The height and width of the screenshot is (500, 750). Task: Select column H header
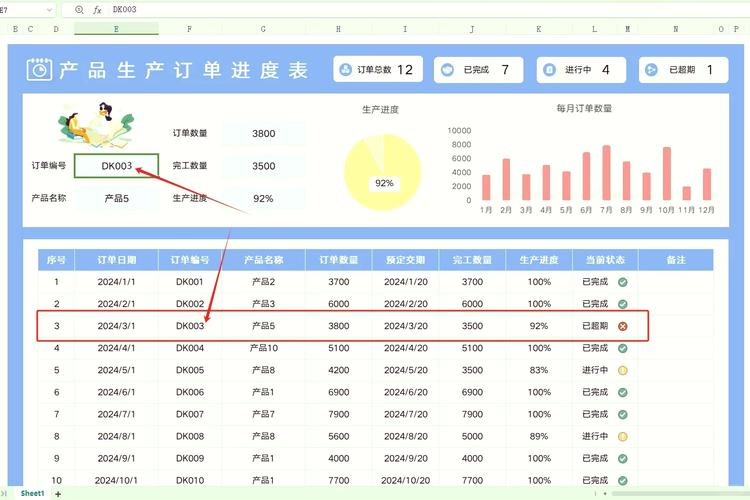pyautogui.click(x=338, y=29)
